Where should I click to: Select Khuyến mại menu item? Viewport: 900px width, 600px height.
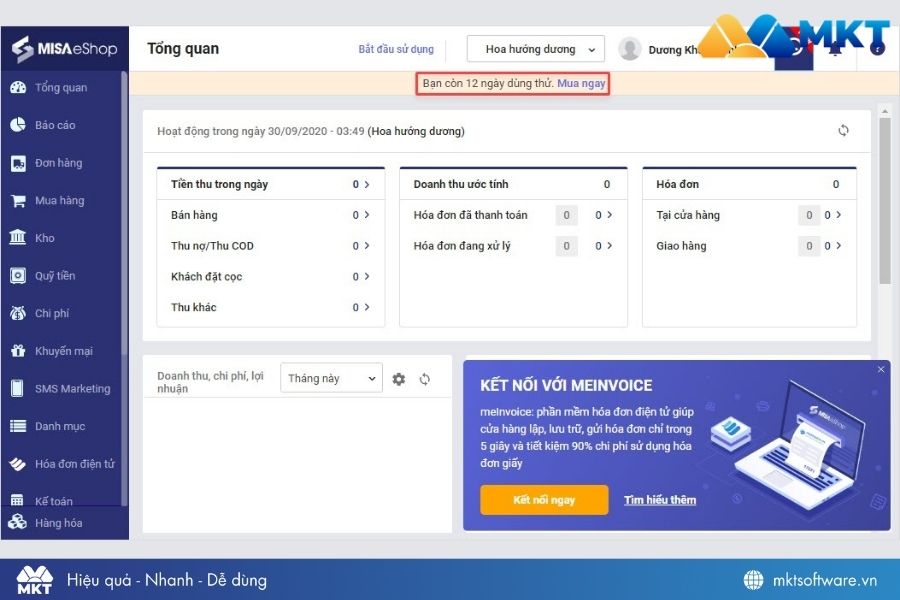[64, 351]
